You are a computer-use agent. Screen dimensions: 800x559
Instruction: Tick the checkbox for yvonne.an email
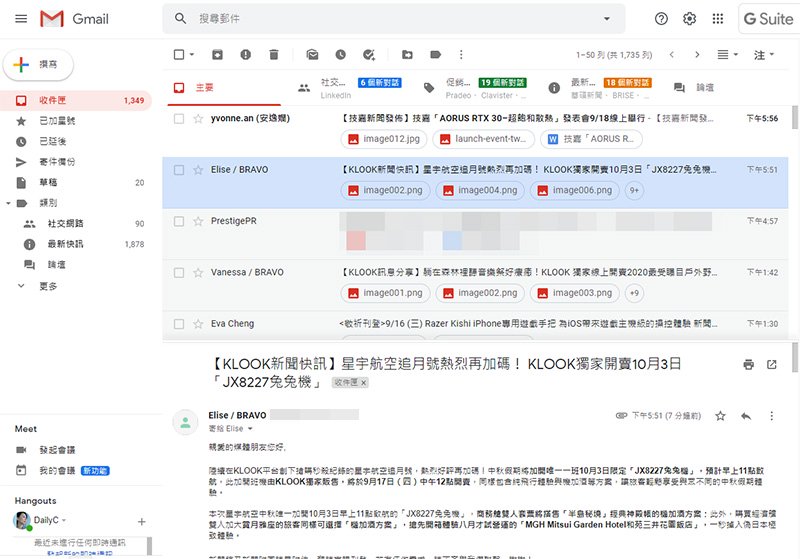click(x=179, y=118)
